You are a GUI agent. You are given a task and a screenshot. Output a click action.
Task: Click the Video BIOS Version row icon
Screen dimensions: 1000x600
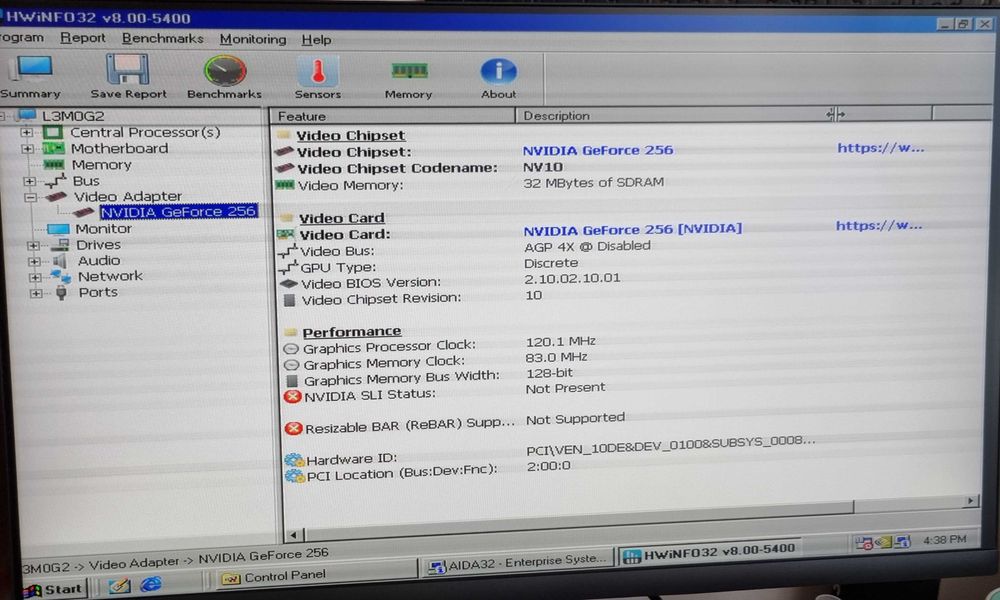289,283
